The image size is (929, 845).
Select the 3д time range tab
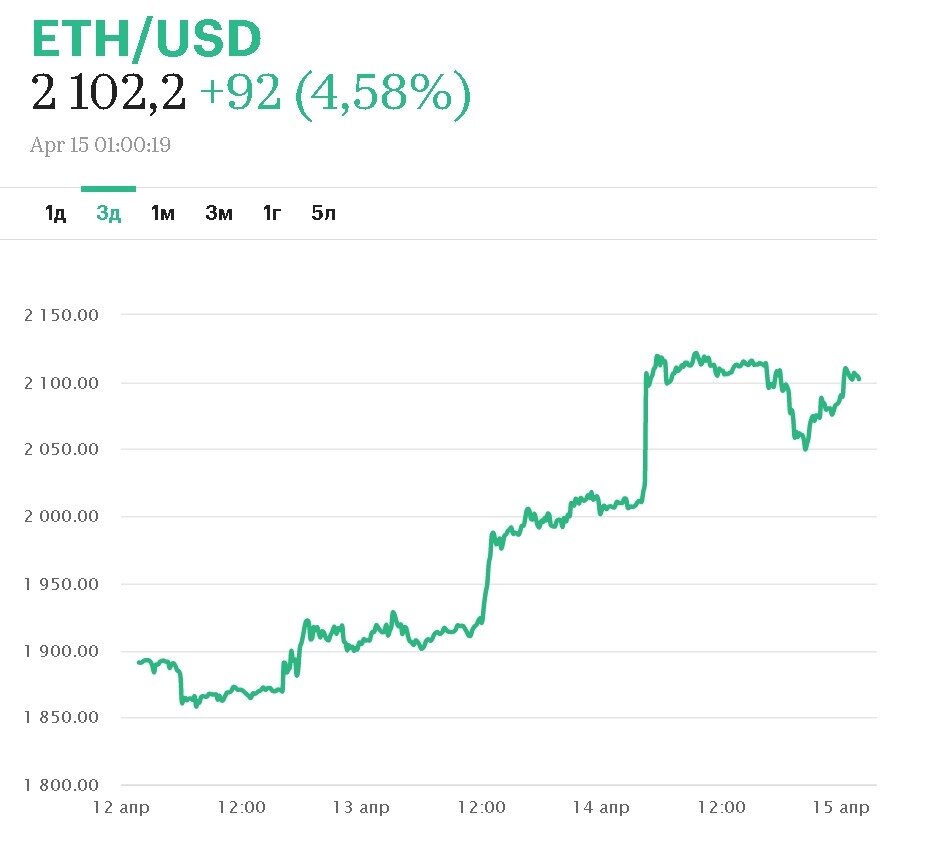[x=108, y=213]
